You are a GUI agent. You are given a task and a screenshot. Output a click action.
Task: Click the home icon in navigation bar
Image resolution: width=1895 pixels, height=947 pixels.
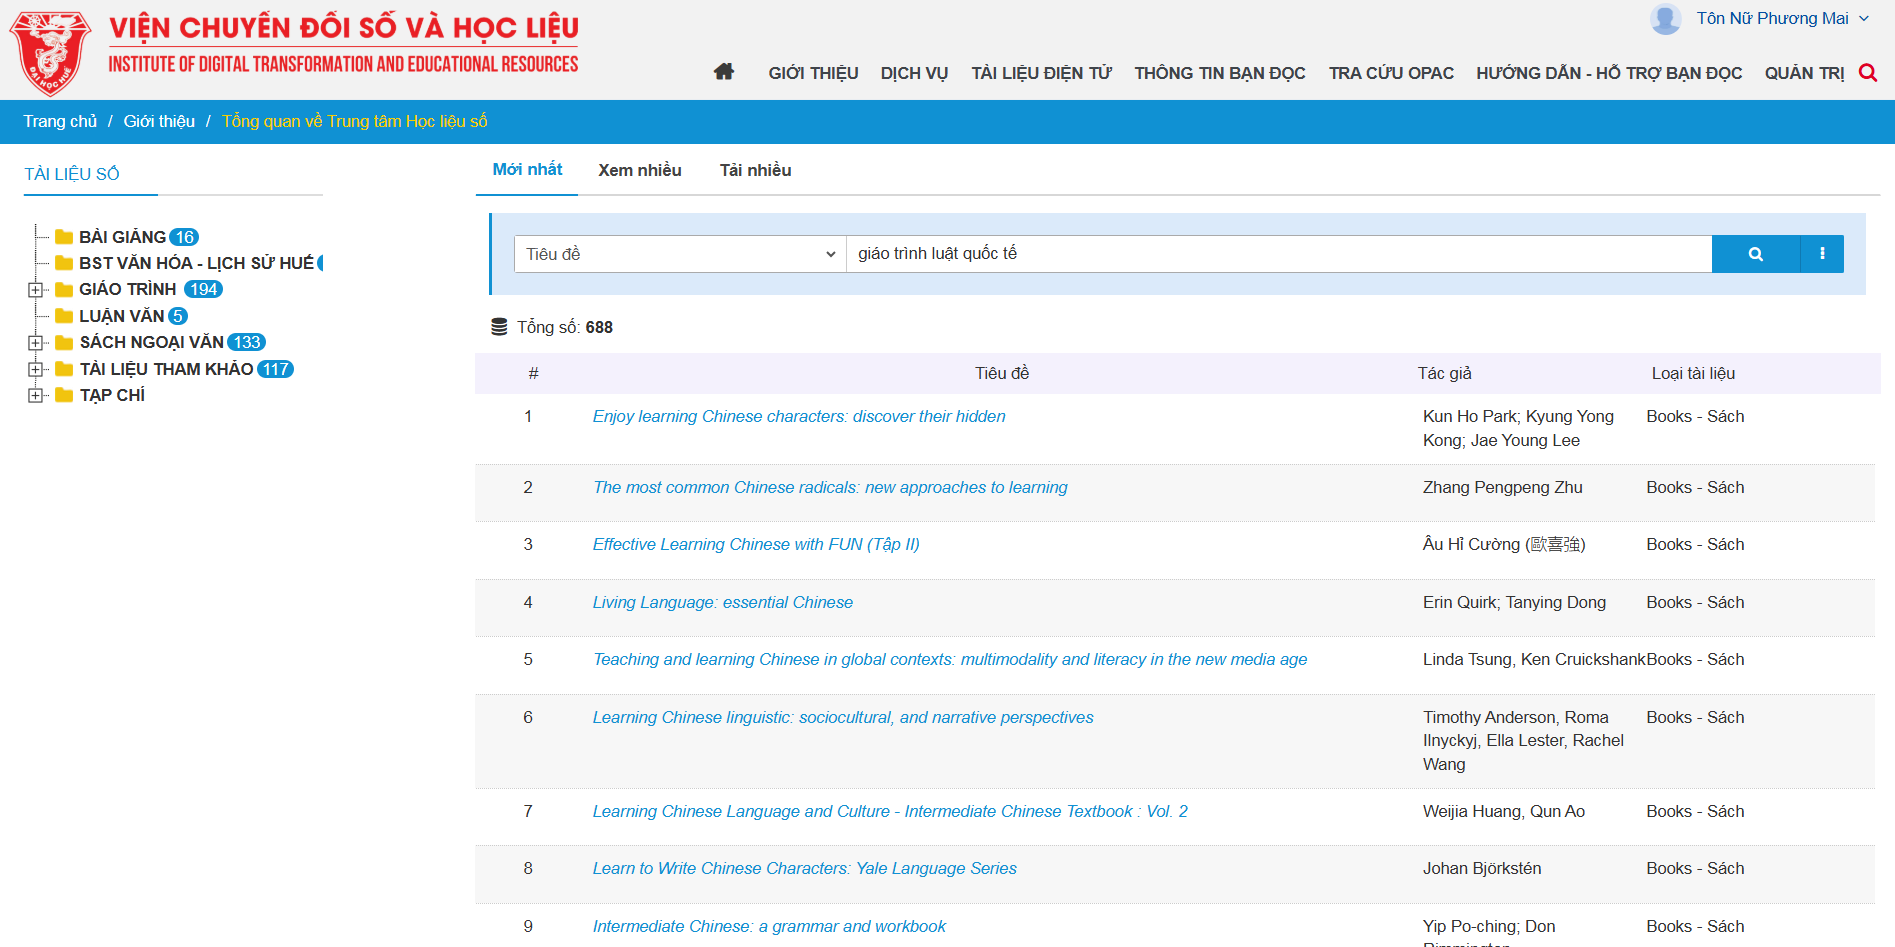(x=724, y=72)
